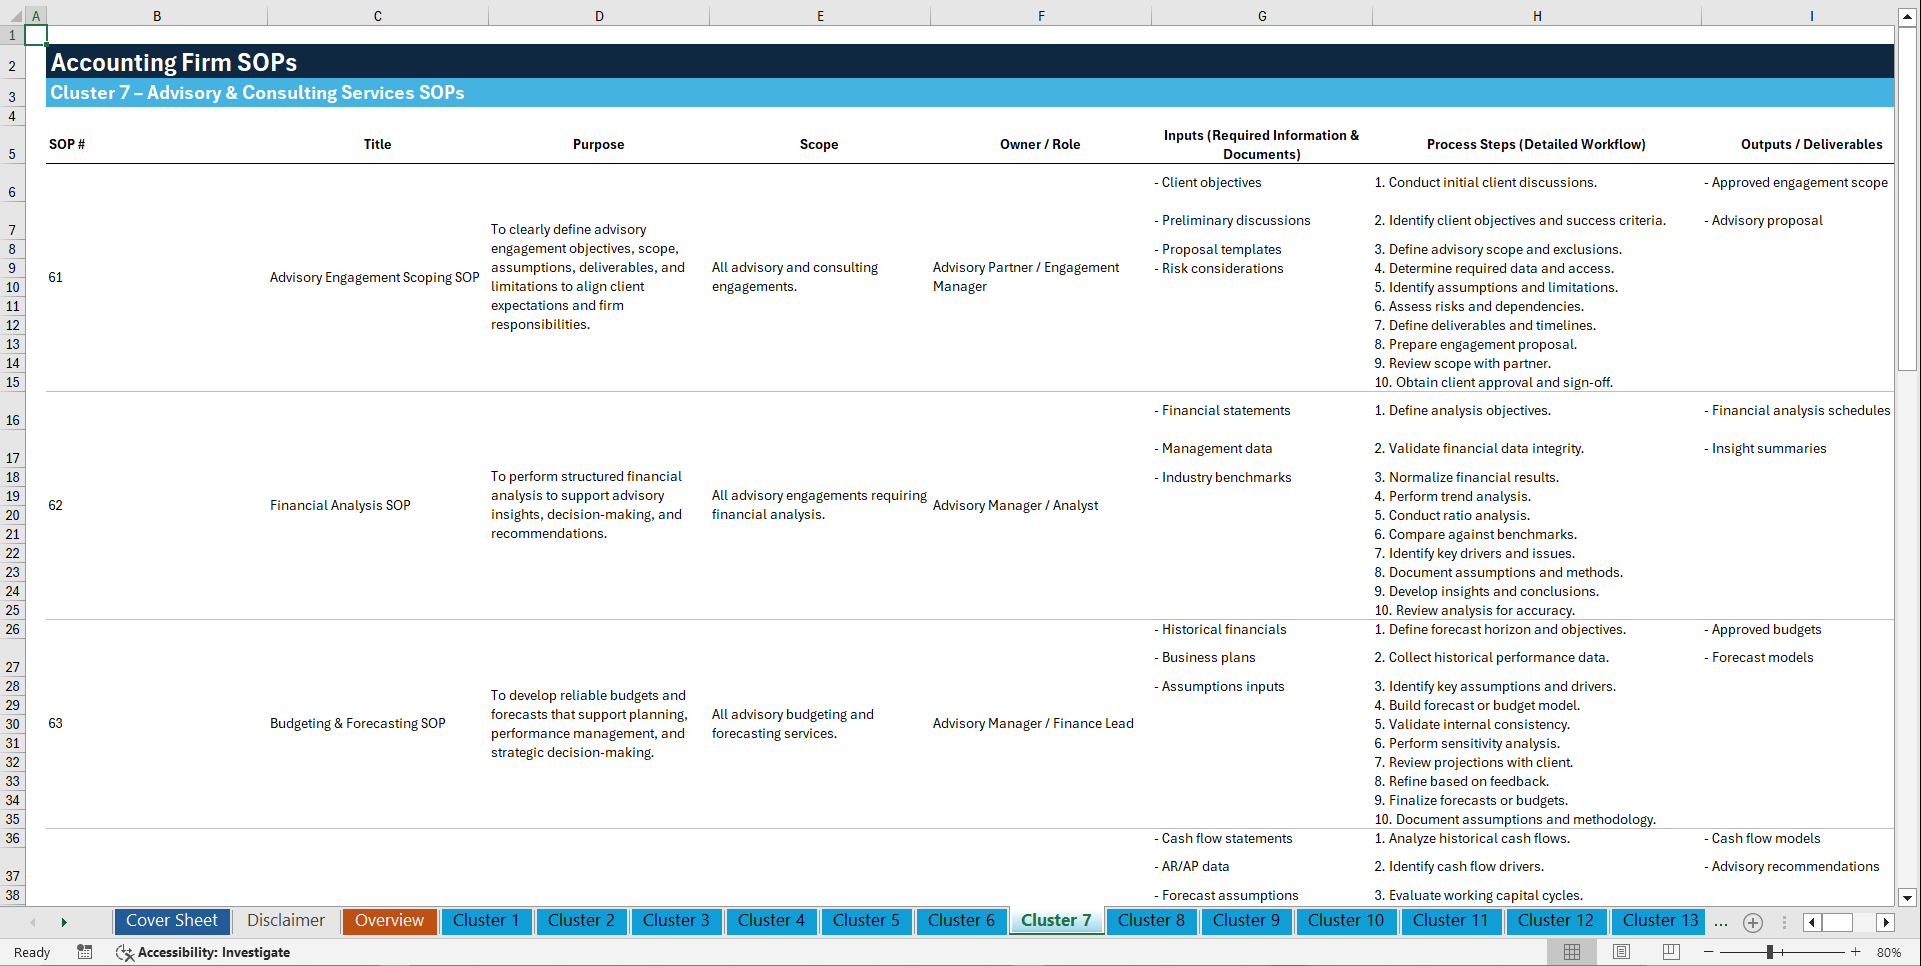
Task: Open the Accessibility Investigate checker
Action: click(204, 952)
